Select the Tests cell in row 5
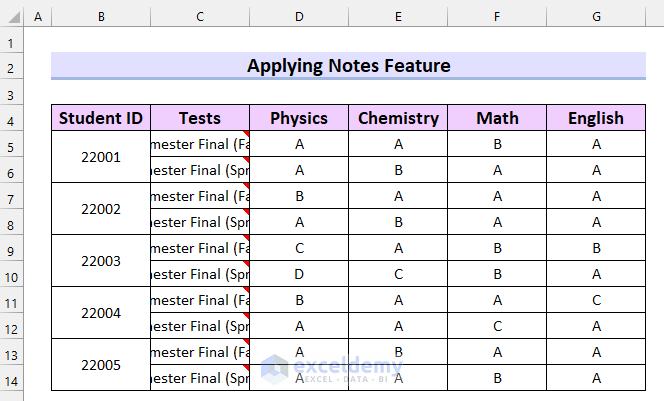Screen dimensions: 664x401 [x=200, y=144]
